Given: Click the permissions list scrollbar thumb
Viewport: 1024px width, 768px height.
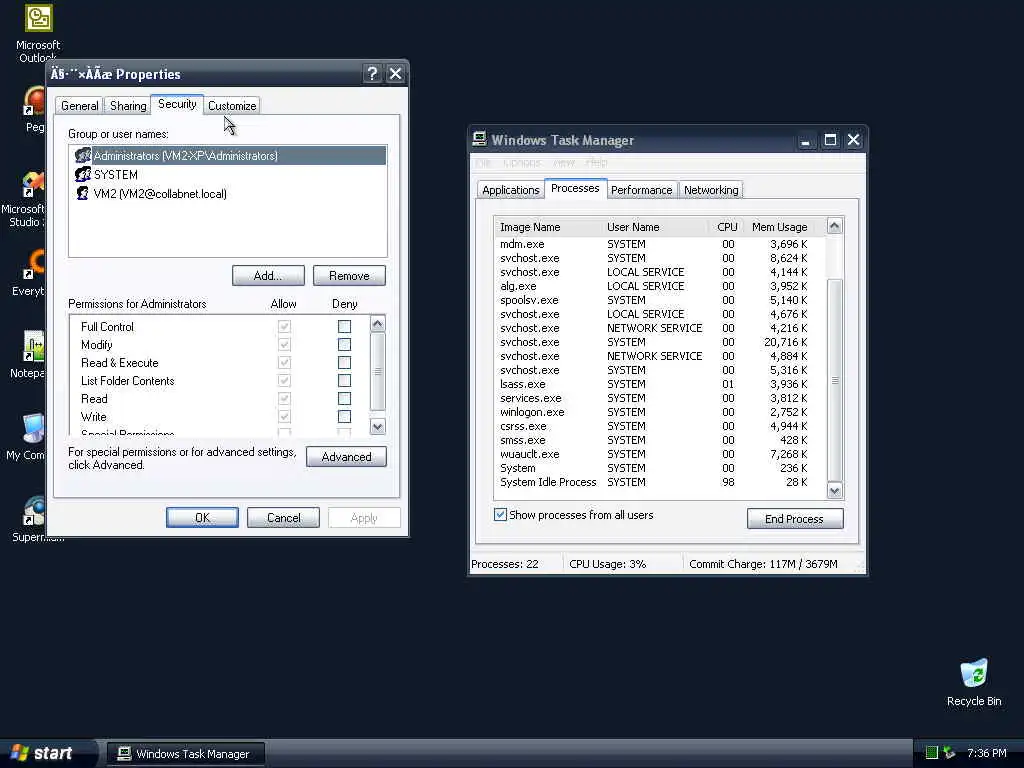Looking at the screenshot, I should 377,371.
